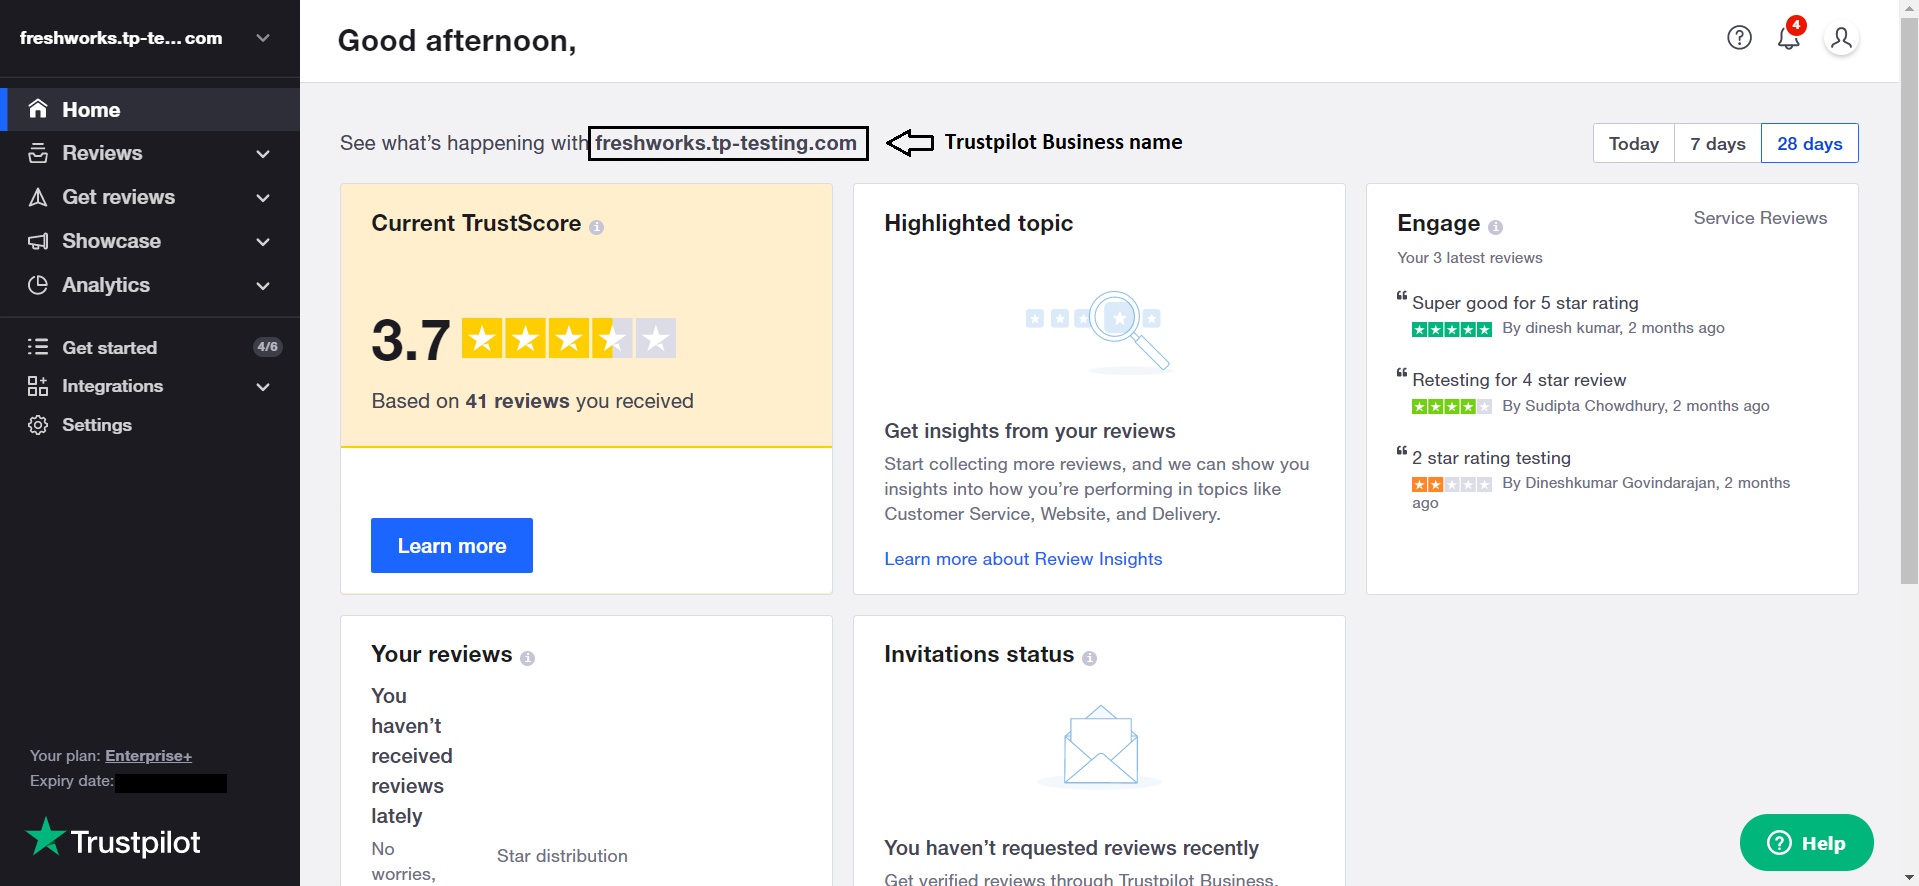
Task: Open the Super good for 5 star rating review
Action: click(1525, 303)
